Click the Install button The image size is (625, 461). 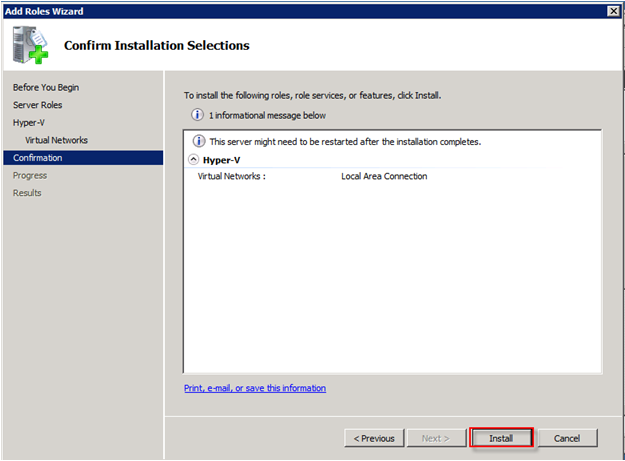click(x=501, y=438)
